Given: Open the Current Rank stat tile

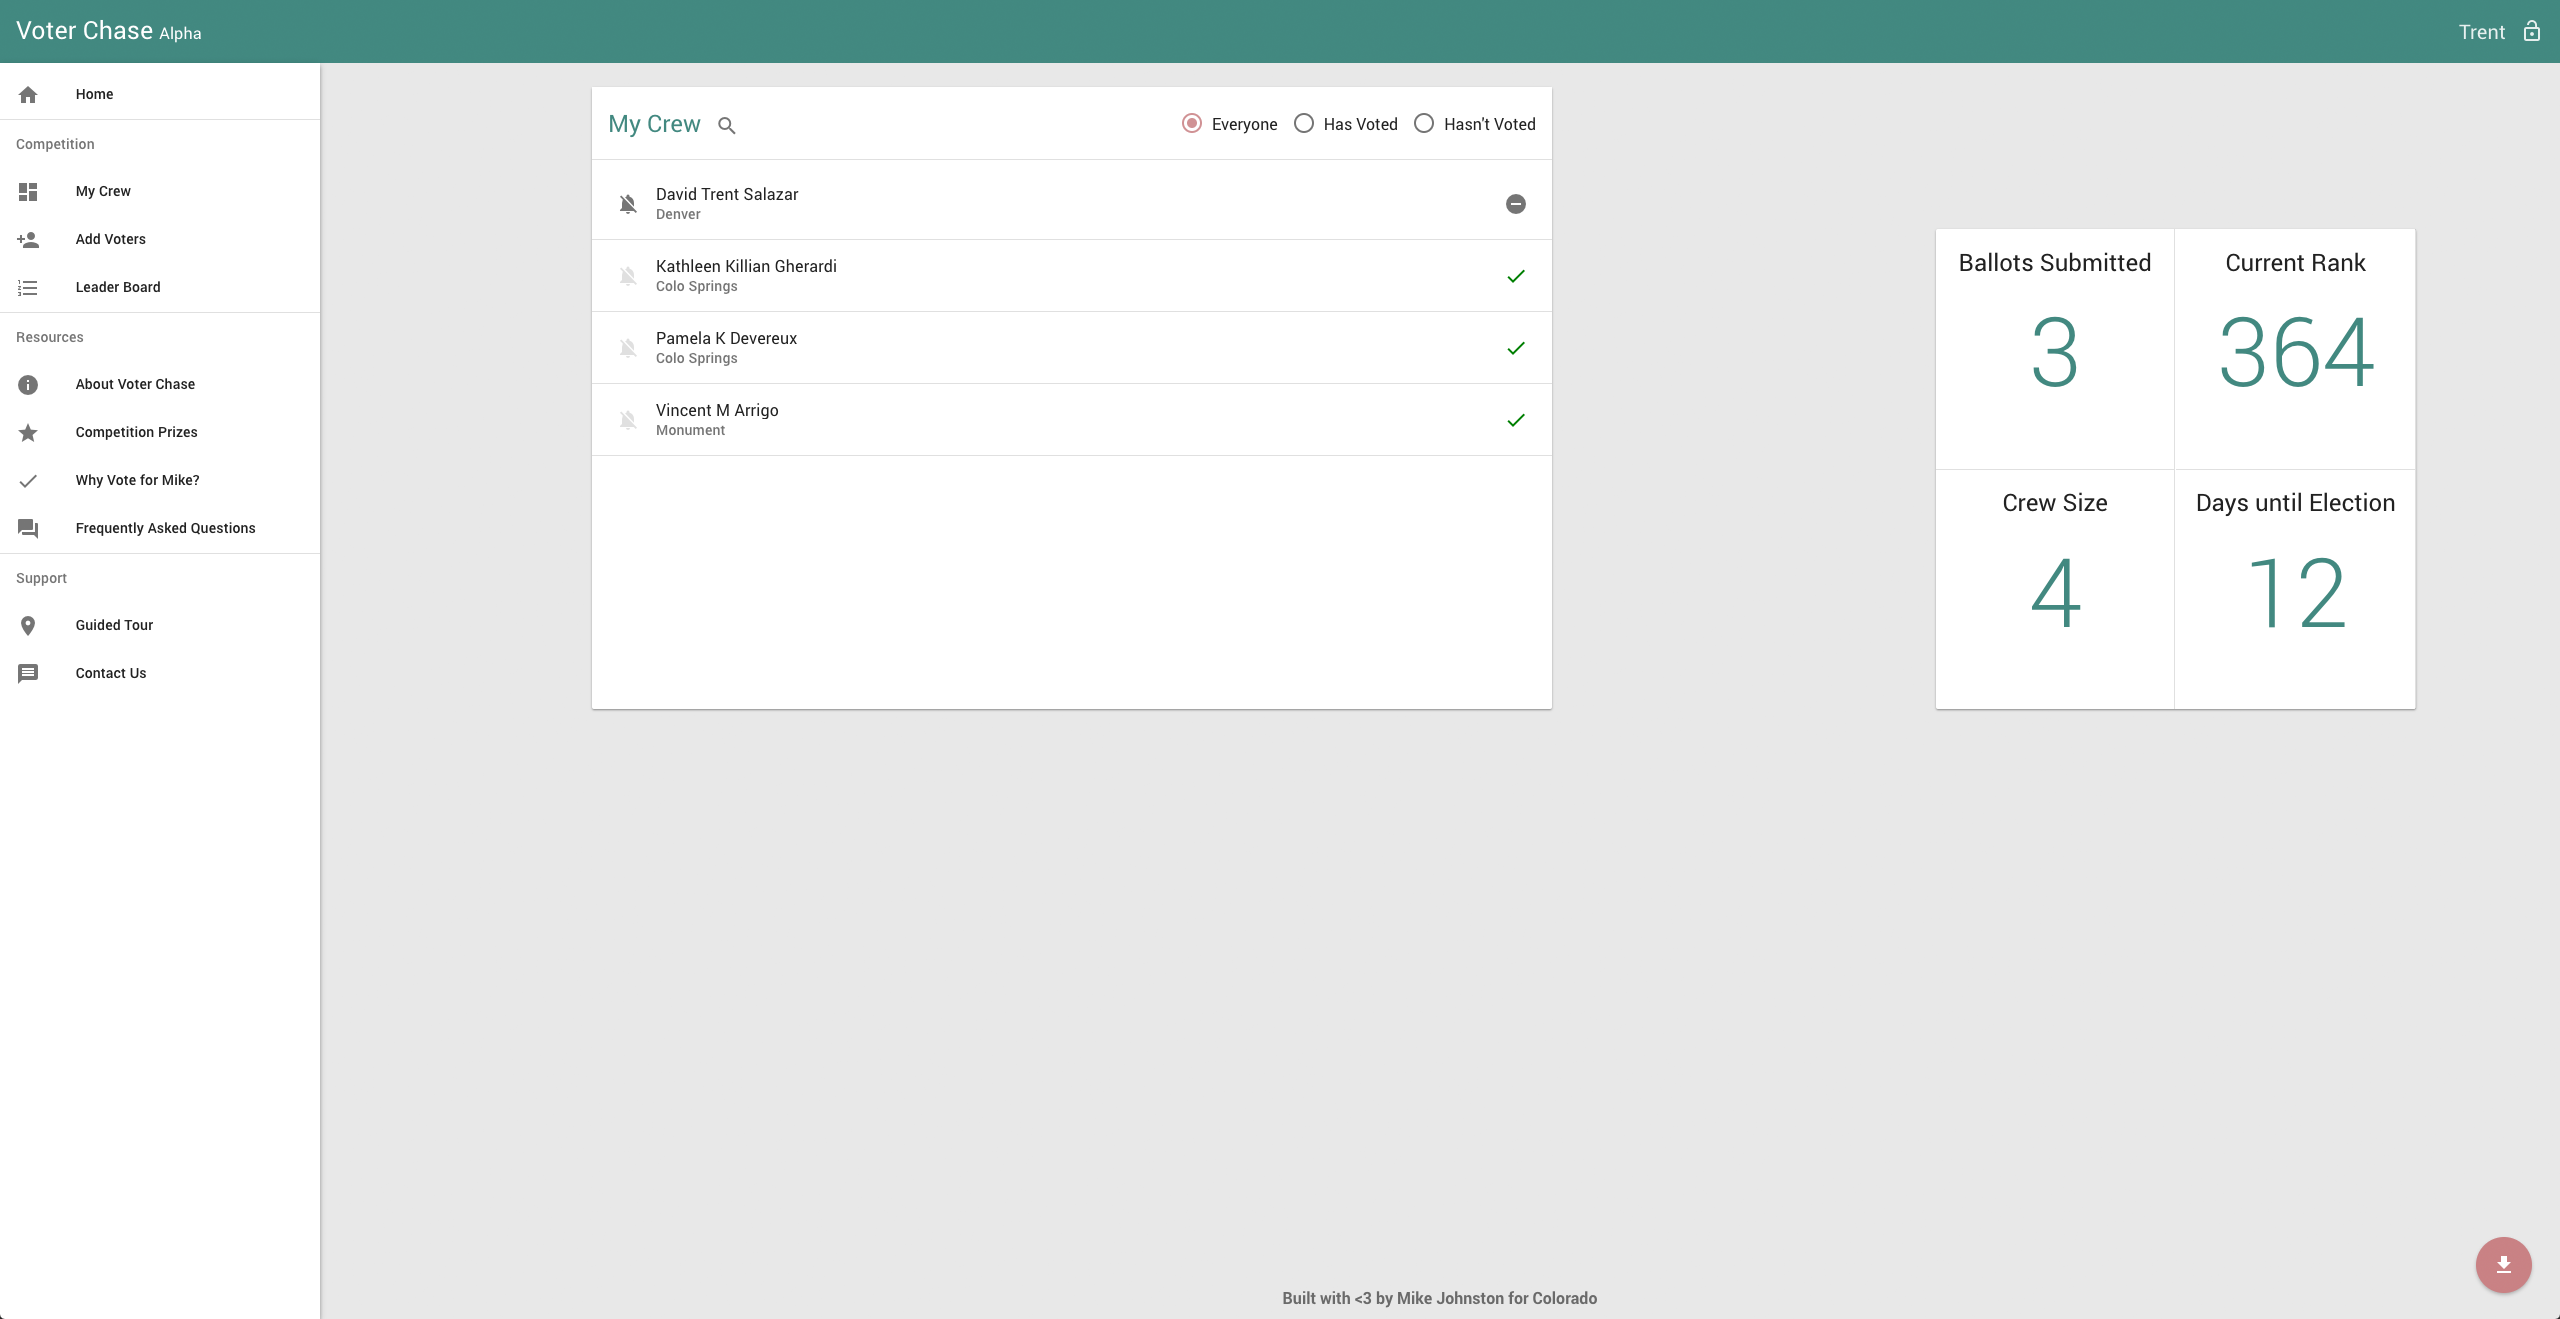Looking at the screenshot, I should (2295, 349).
